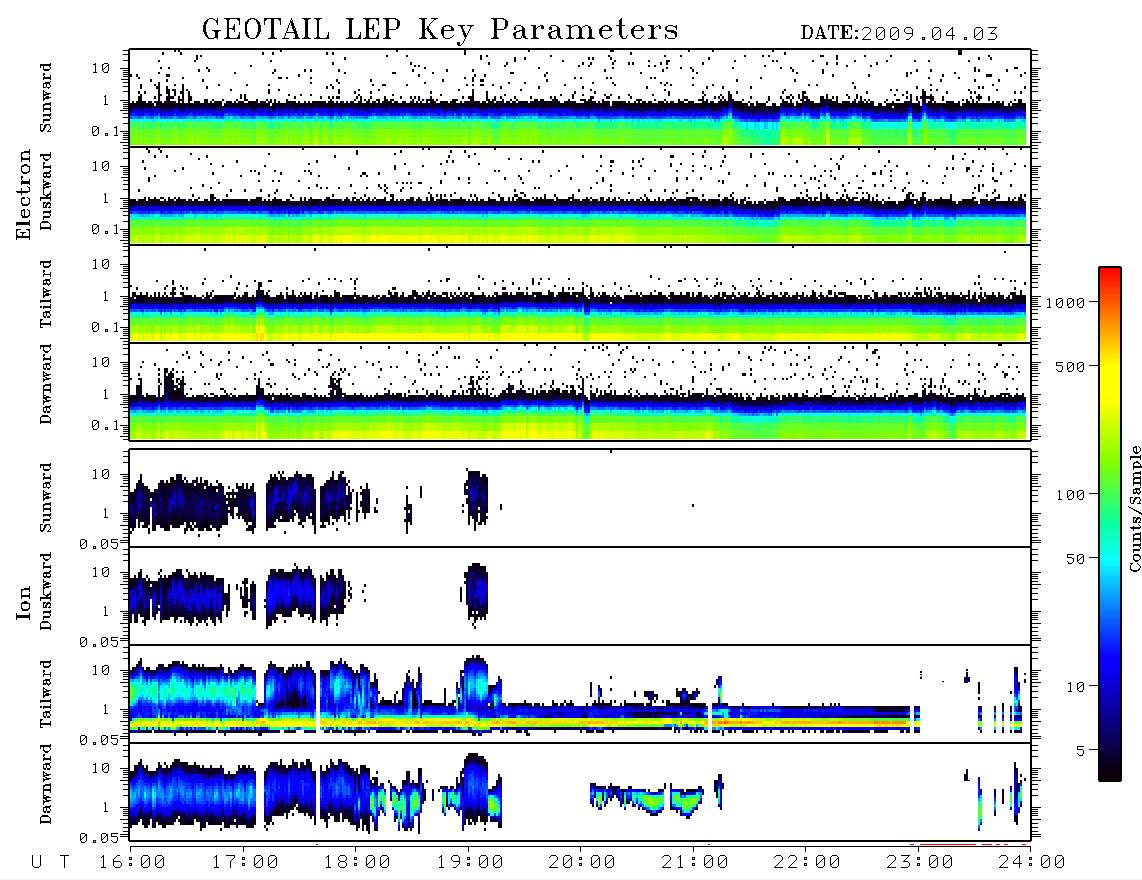Click the Ion Dawnward spectrogram panel
The width and height of the screenshot is (1142, 880).
point(580,792)
